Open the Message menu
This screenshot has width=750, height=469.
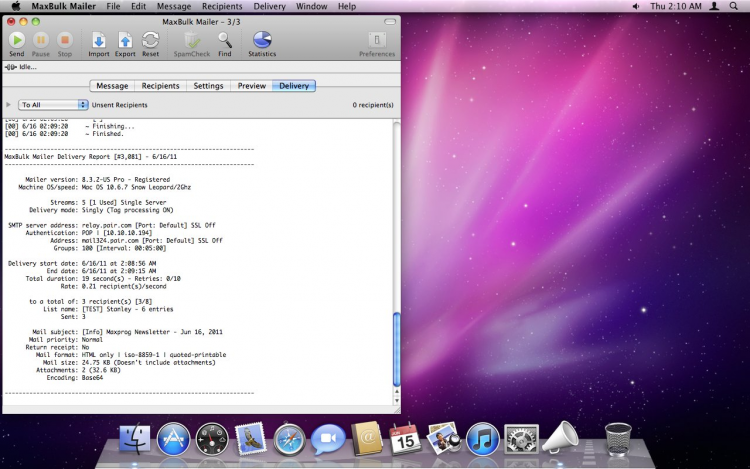[x=174, y=6]
